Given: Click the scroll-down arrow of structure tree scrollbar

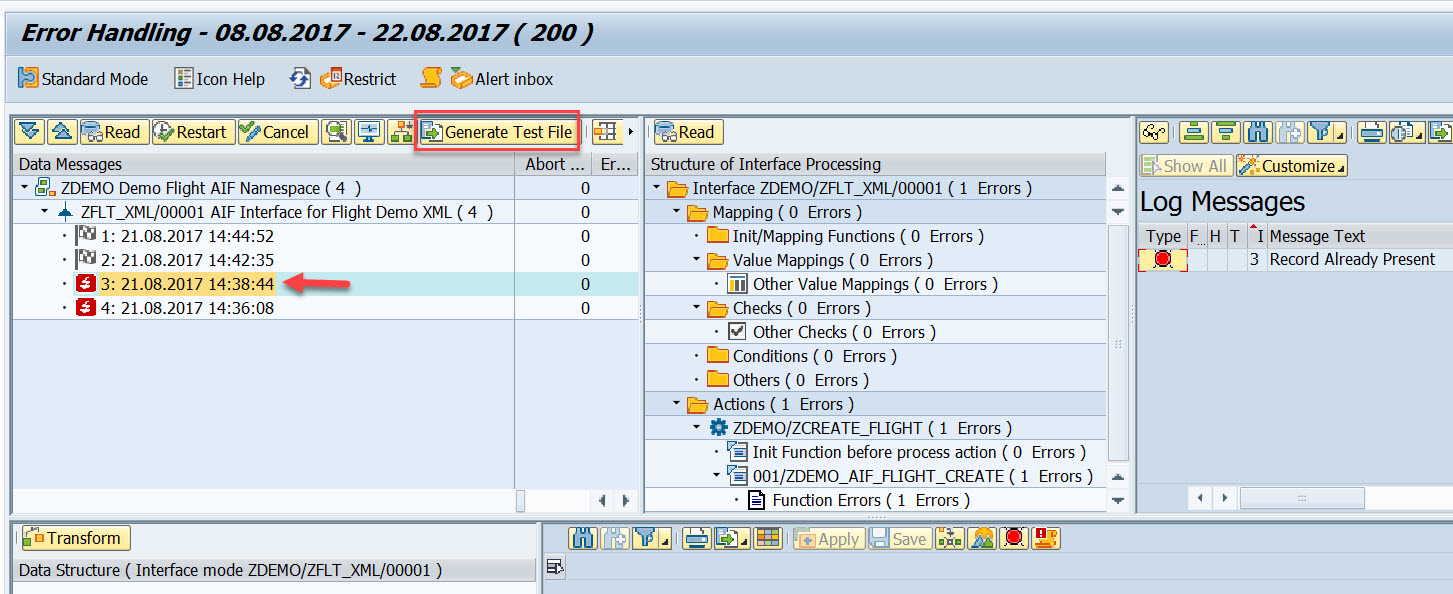Looking at the screenshot, I should tap(1118, 500).
